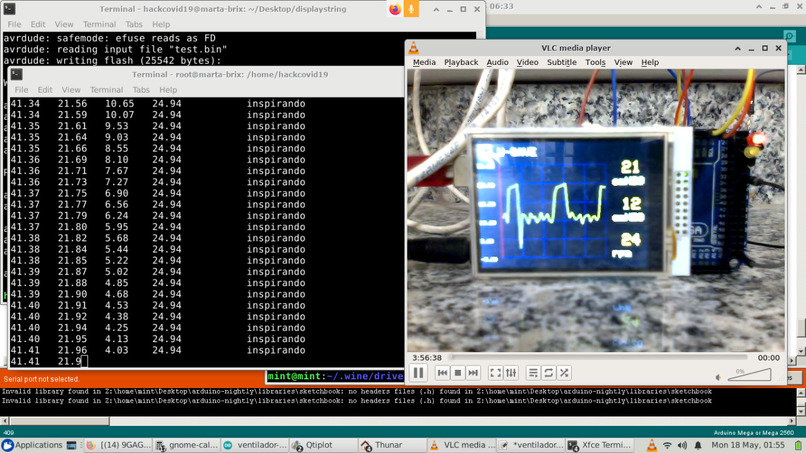Image resolution: width=806 pixels, height=453 pixels.
Task: Switch to Xfce Terminal taskbar button
Action: 599,445
